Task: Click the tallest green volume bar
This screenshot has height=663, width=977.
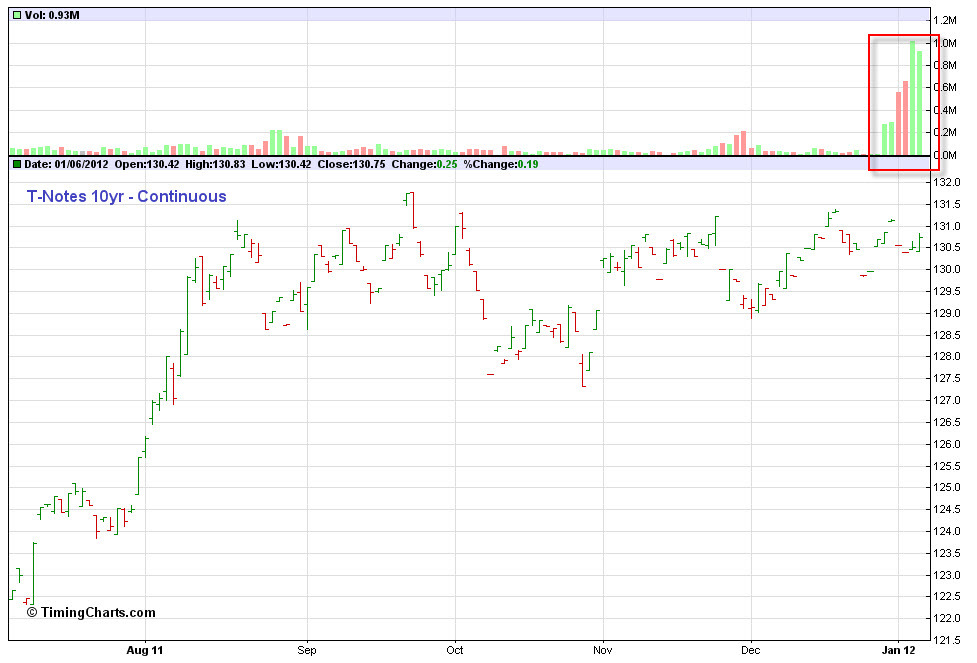Action: (912, 98)
